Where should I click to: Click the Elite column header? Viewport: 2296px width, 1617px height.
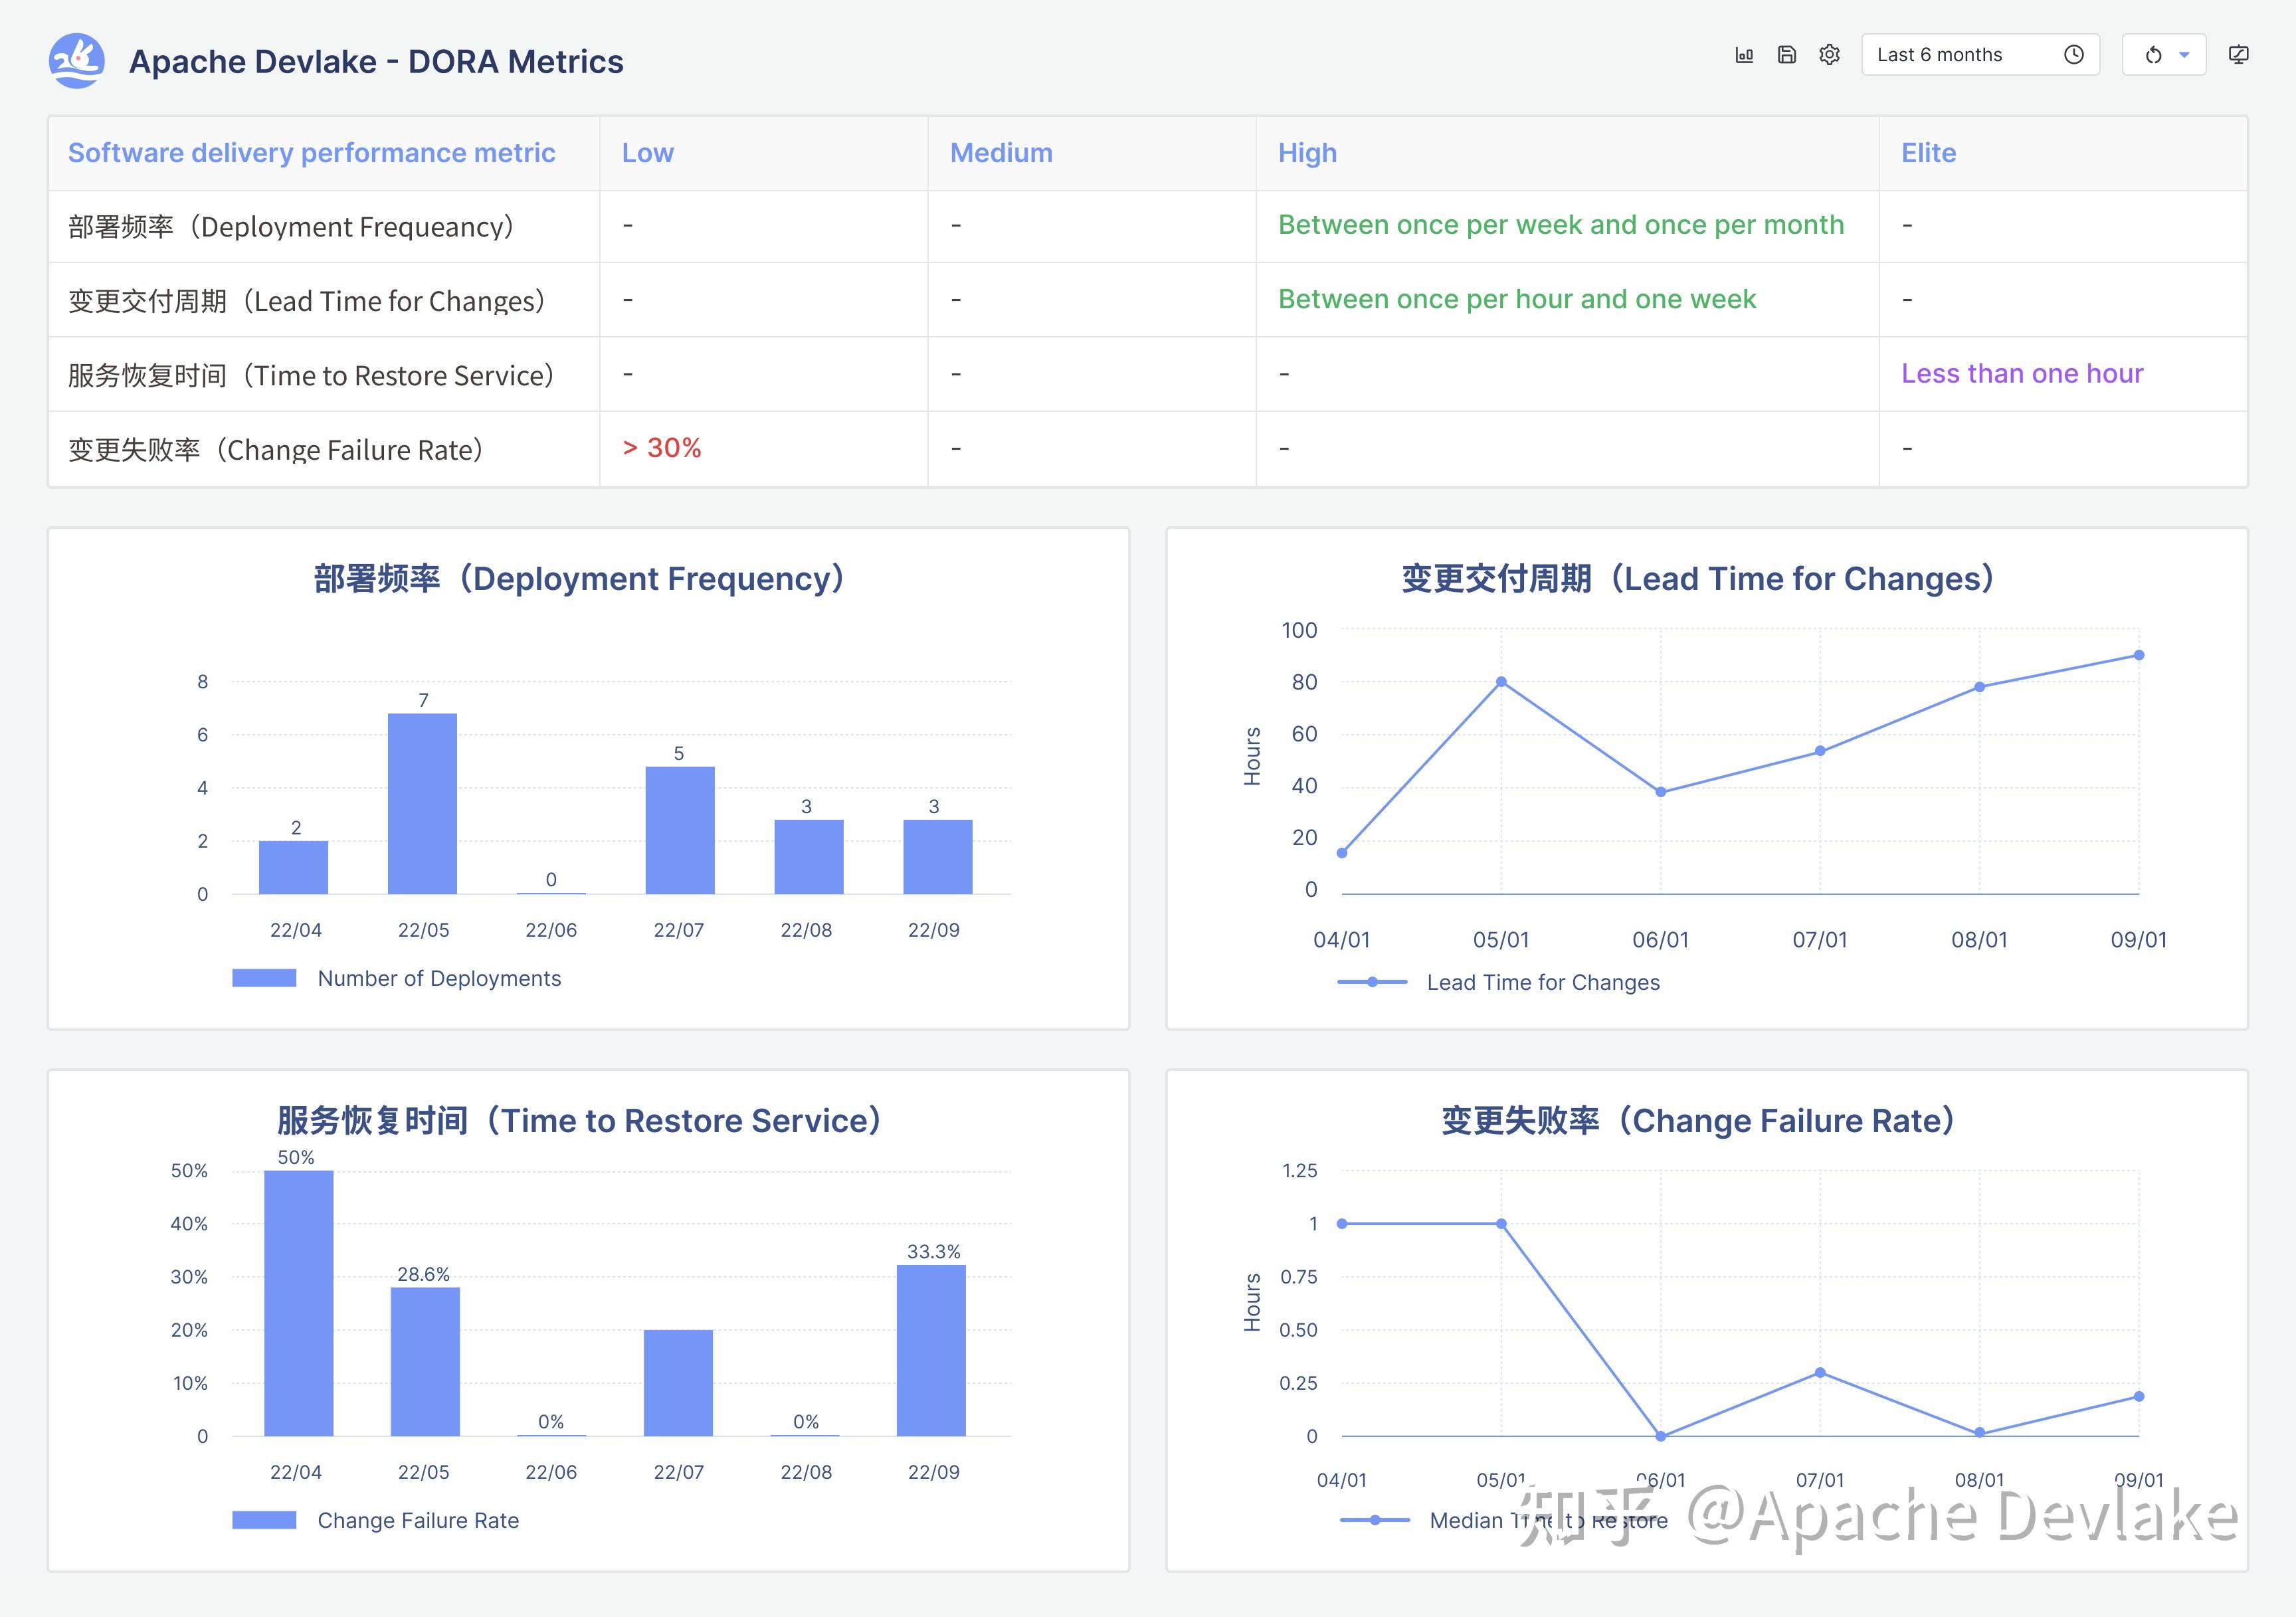1928,153
